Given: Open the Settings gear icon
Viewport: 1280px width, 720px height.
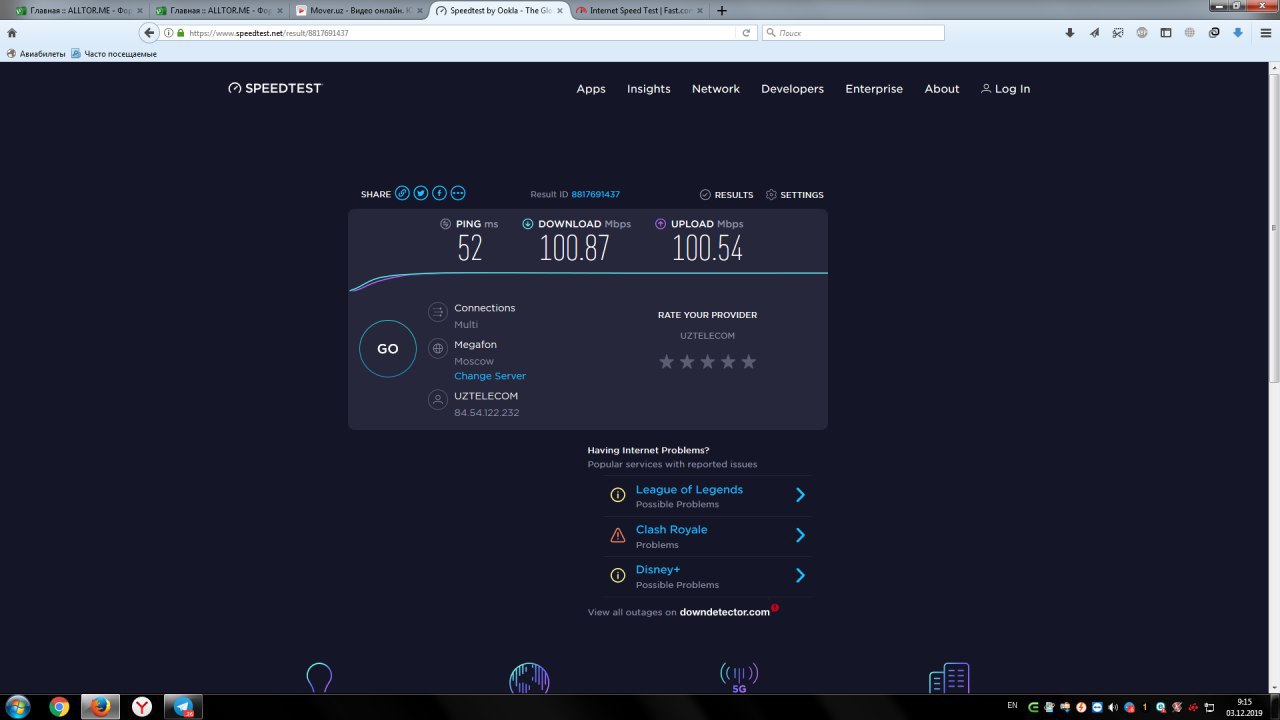Looking at the screenshot, I should [x=771, y=195].
